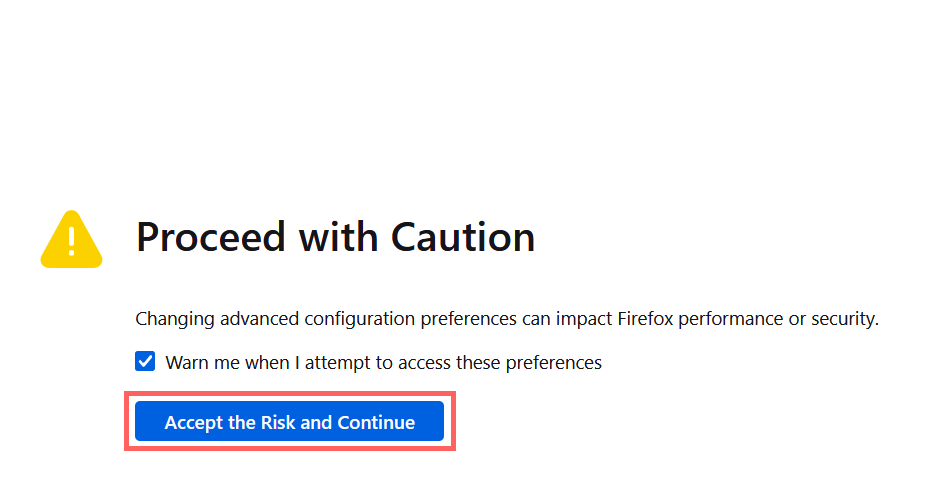The width and height of the screenshot is (925, 494).
Task: Click the yellow warning triangle icon
Action: tap(70, 241)
